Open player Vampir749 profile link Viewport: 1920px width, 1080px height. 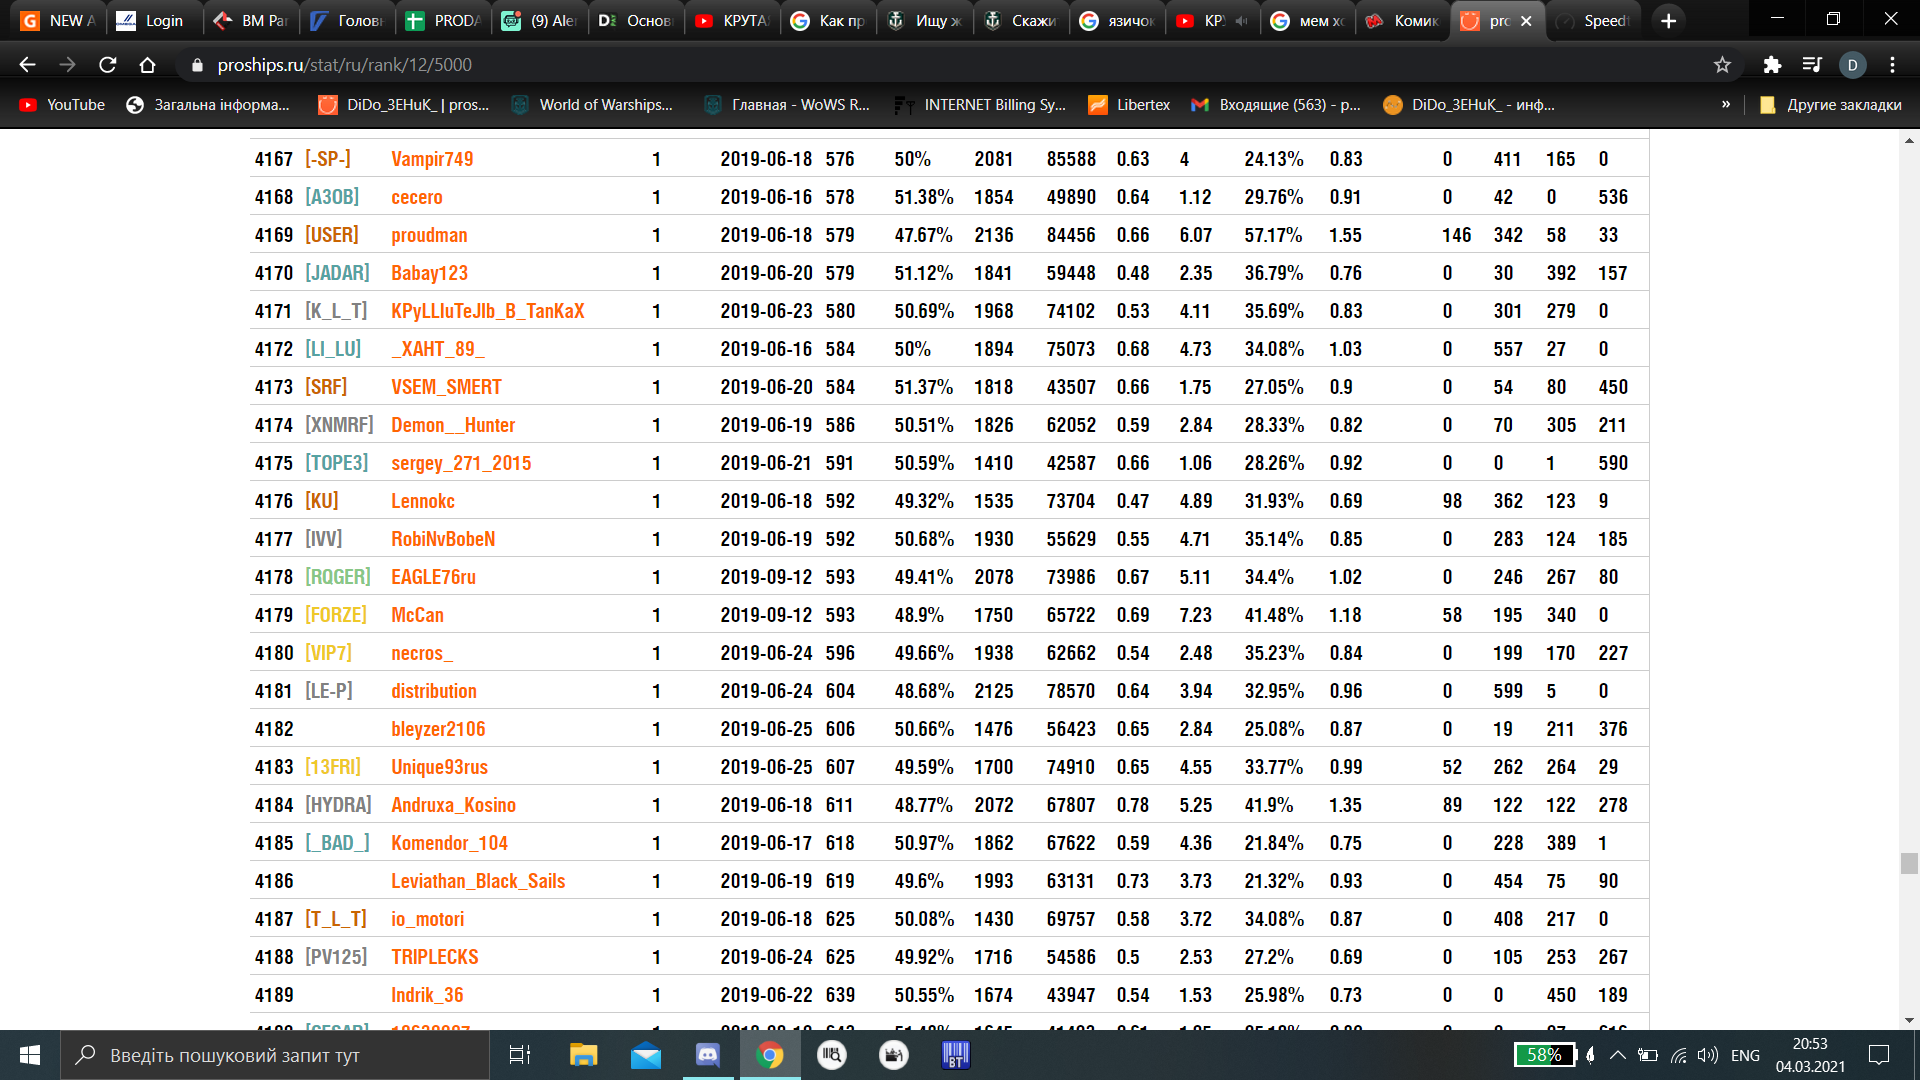point(432,159)
